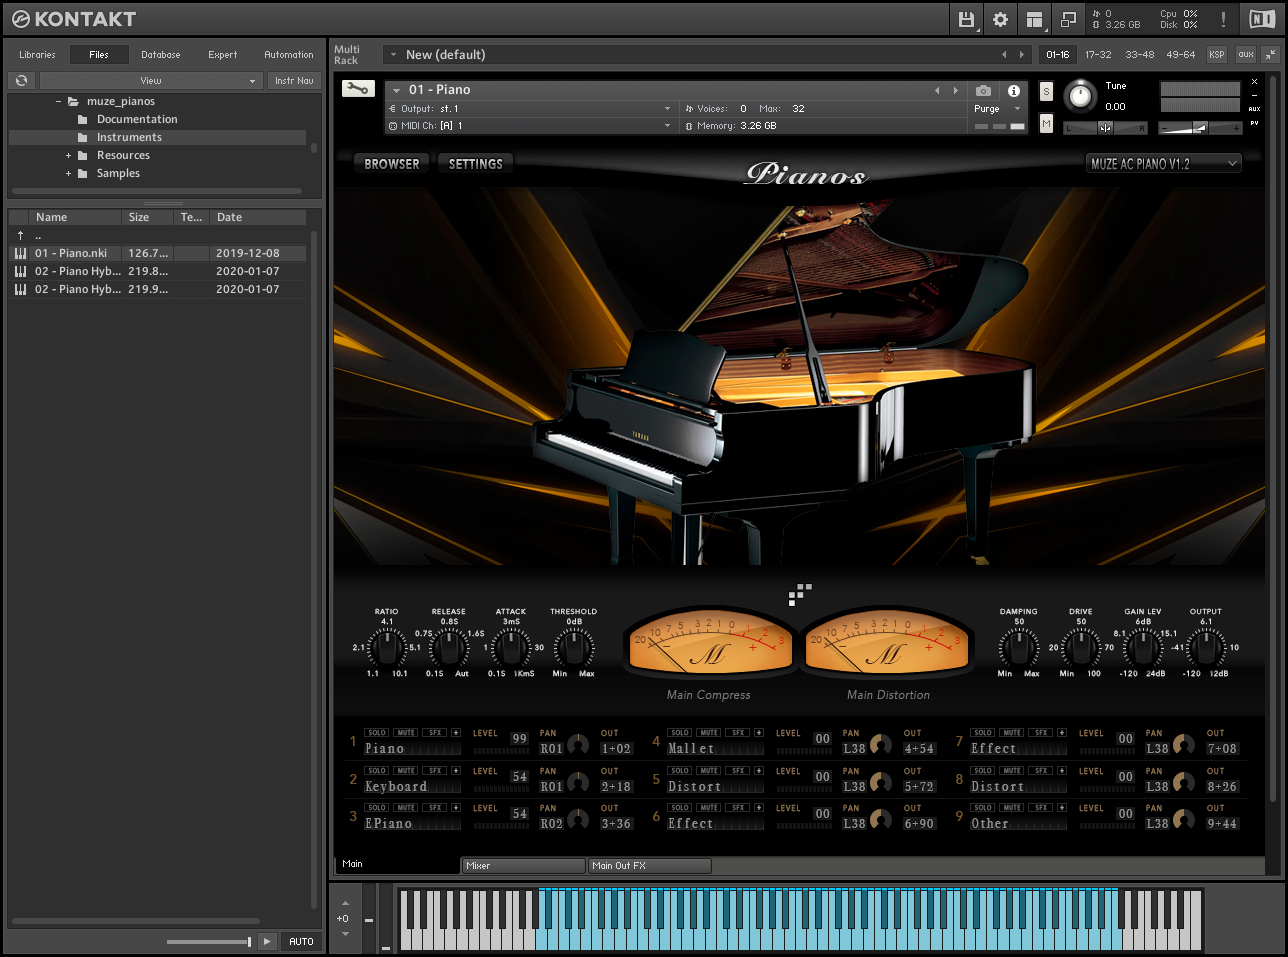Open the workspace layout panel icon
The image size is (1288, 957).
pos(1034,19)
